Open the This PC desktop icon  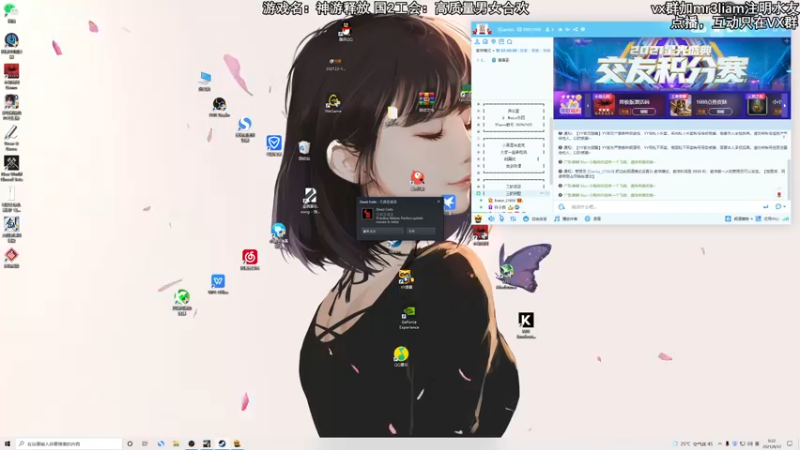[205, 81]
